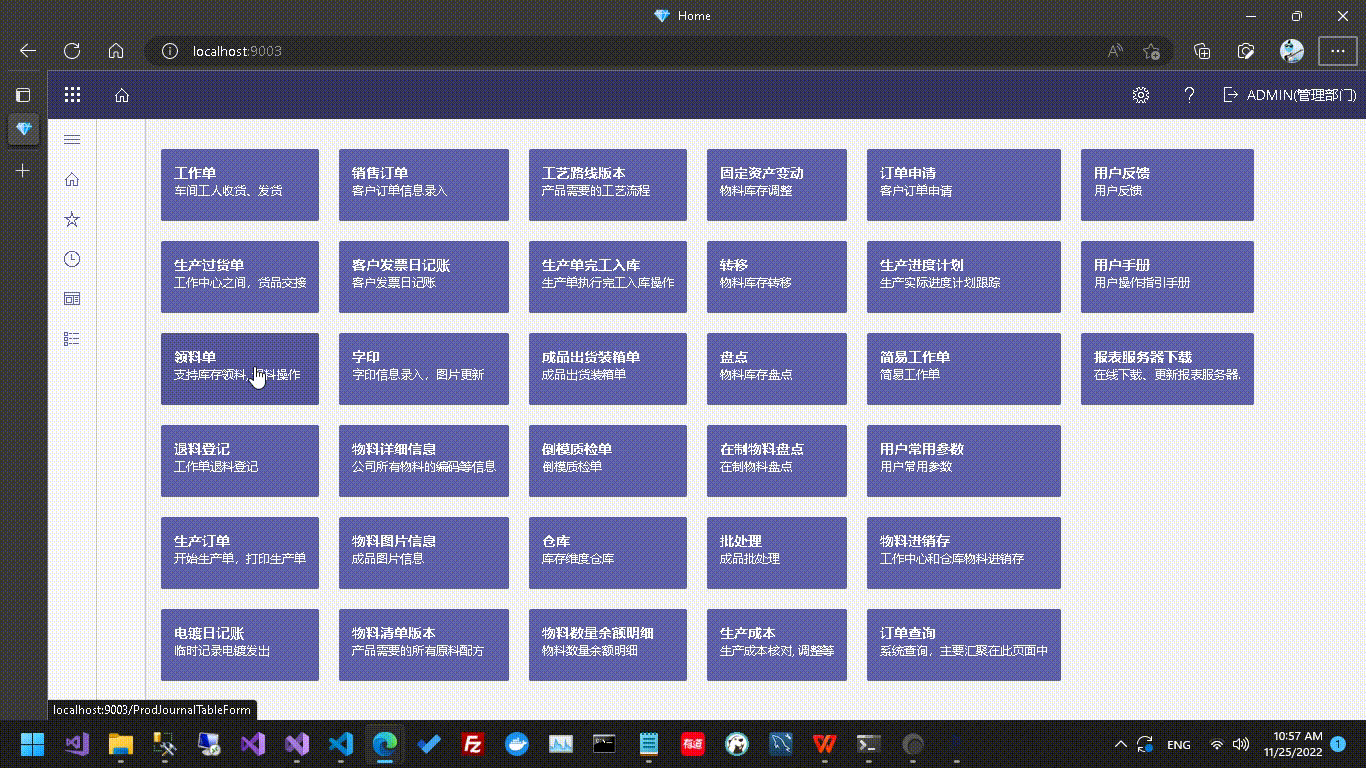Open settings gear in the app header

point(1140,95)
